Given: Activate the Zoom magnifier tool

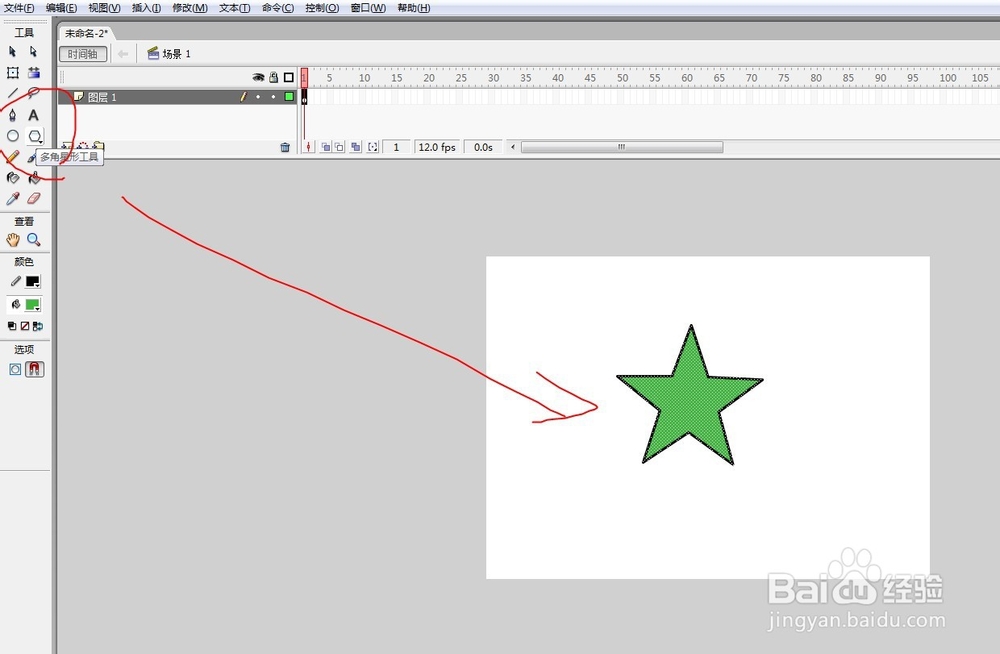Looking at the screenshot, I should coord(34,240).
